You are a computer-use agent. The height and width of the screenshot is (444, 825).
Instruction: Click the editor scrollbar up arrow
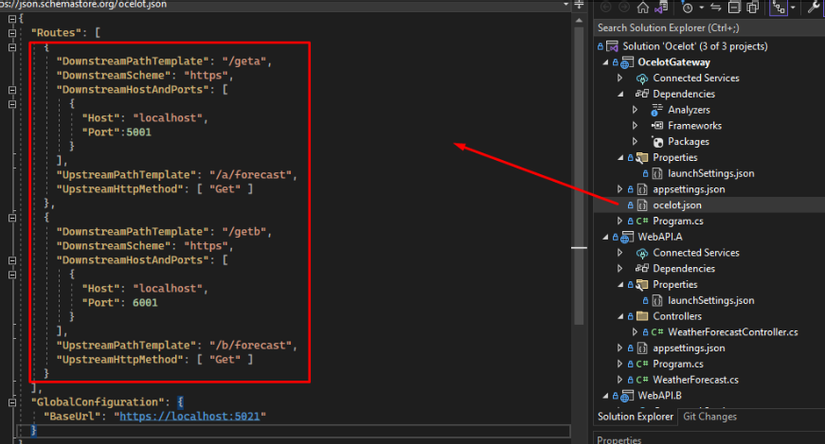pyautogui.click(x=579, y=21)
